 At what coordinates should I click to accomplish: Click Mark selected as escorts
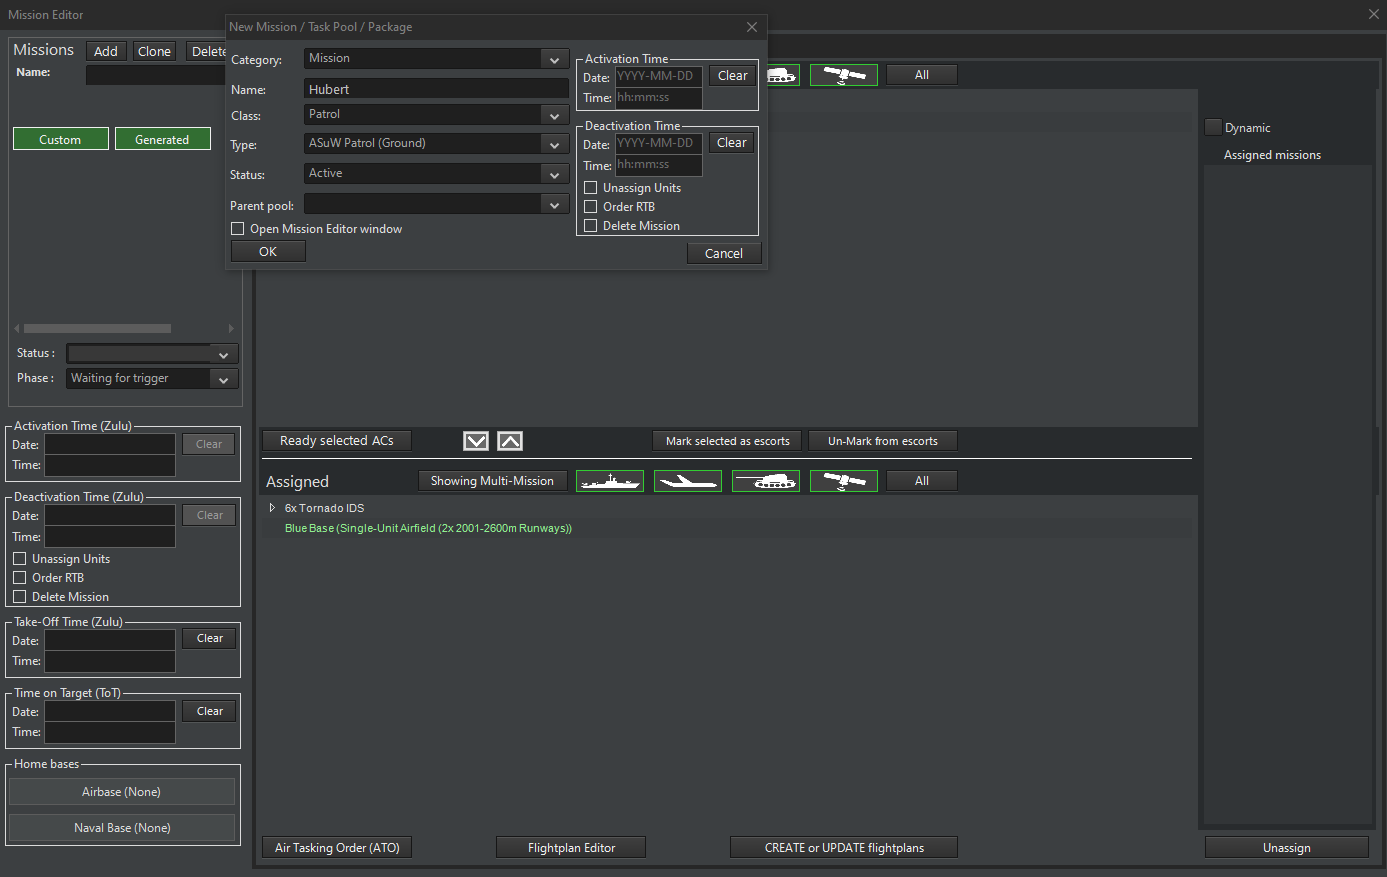[727, 441]
